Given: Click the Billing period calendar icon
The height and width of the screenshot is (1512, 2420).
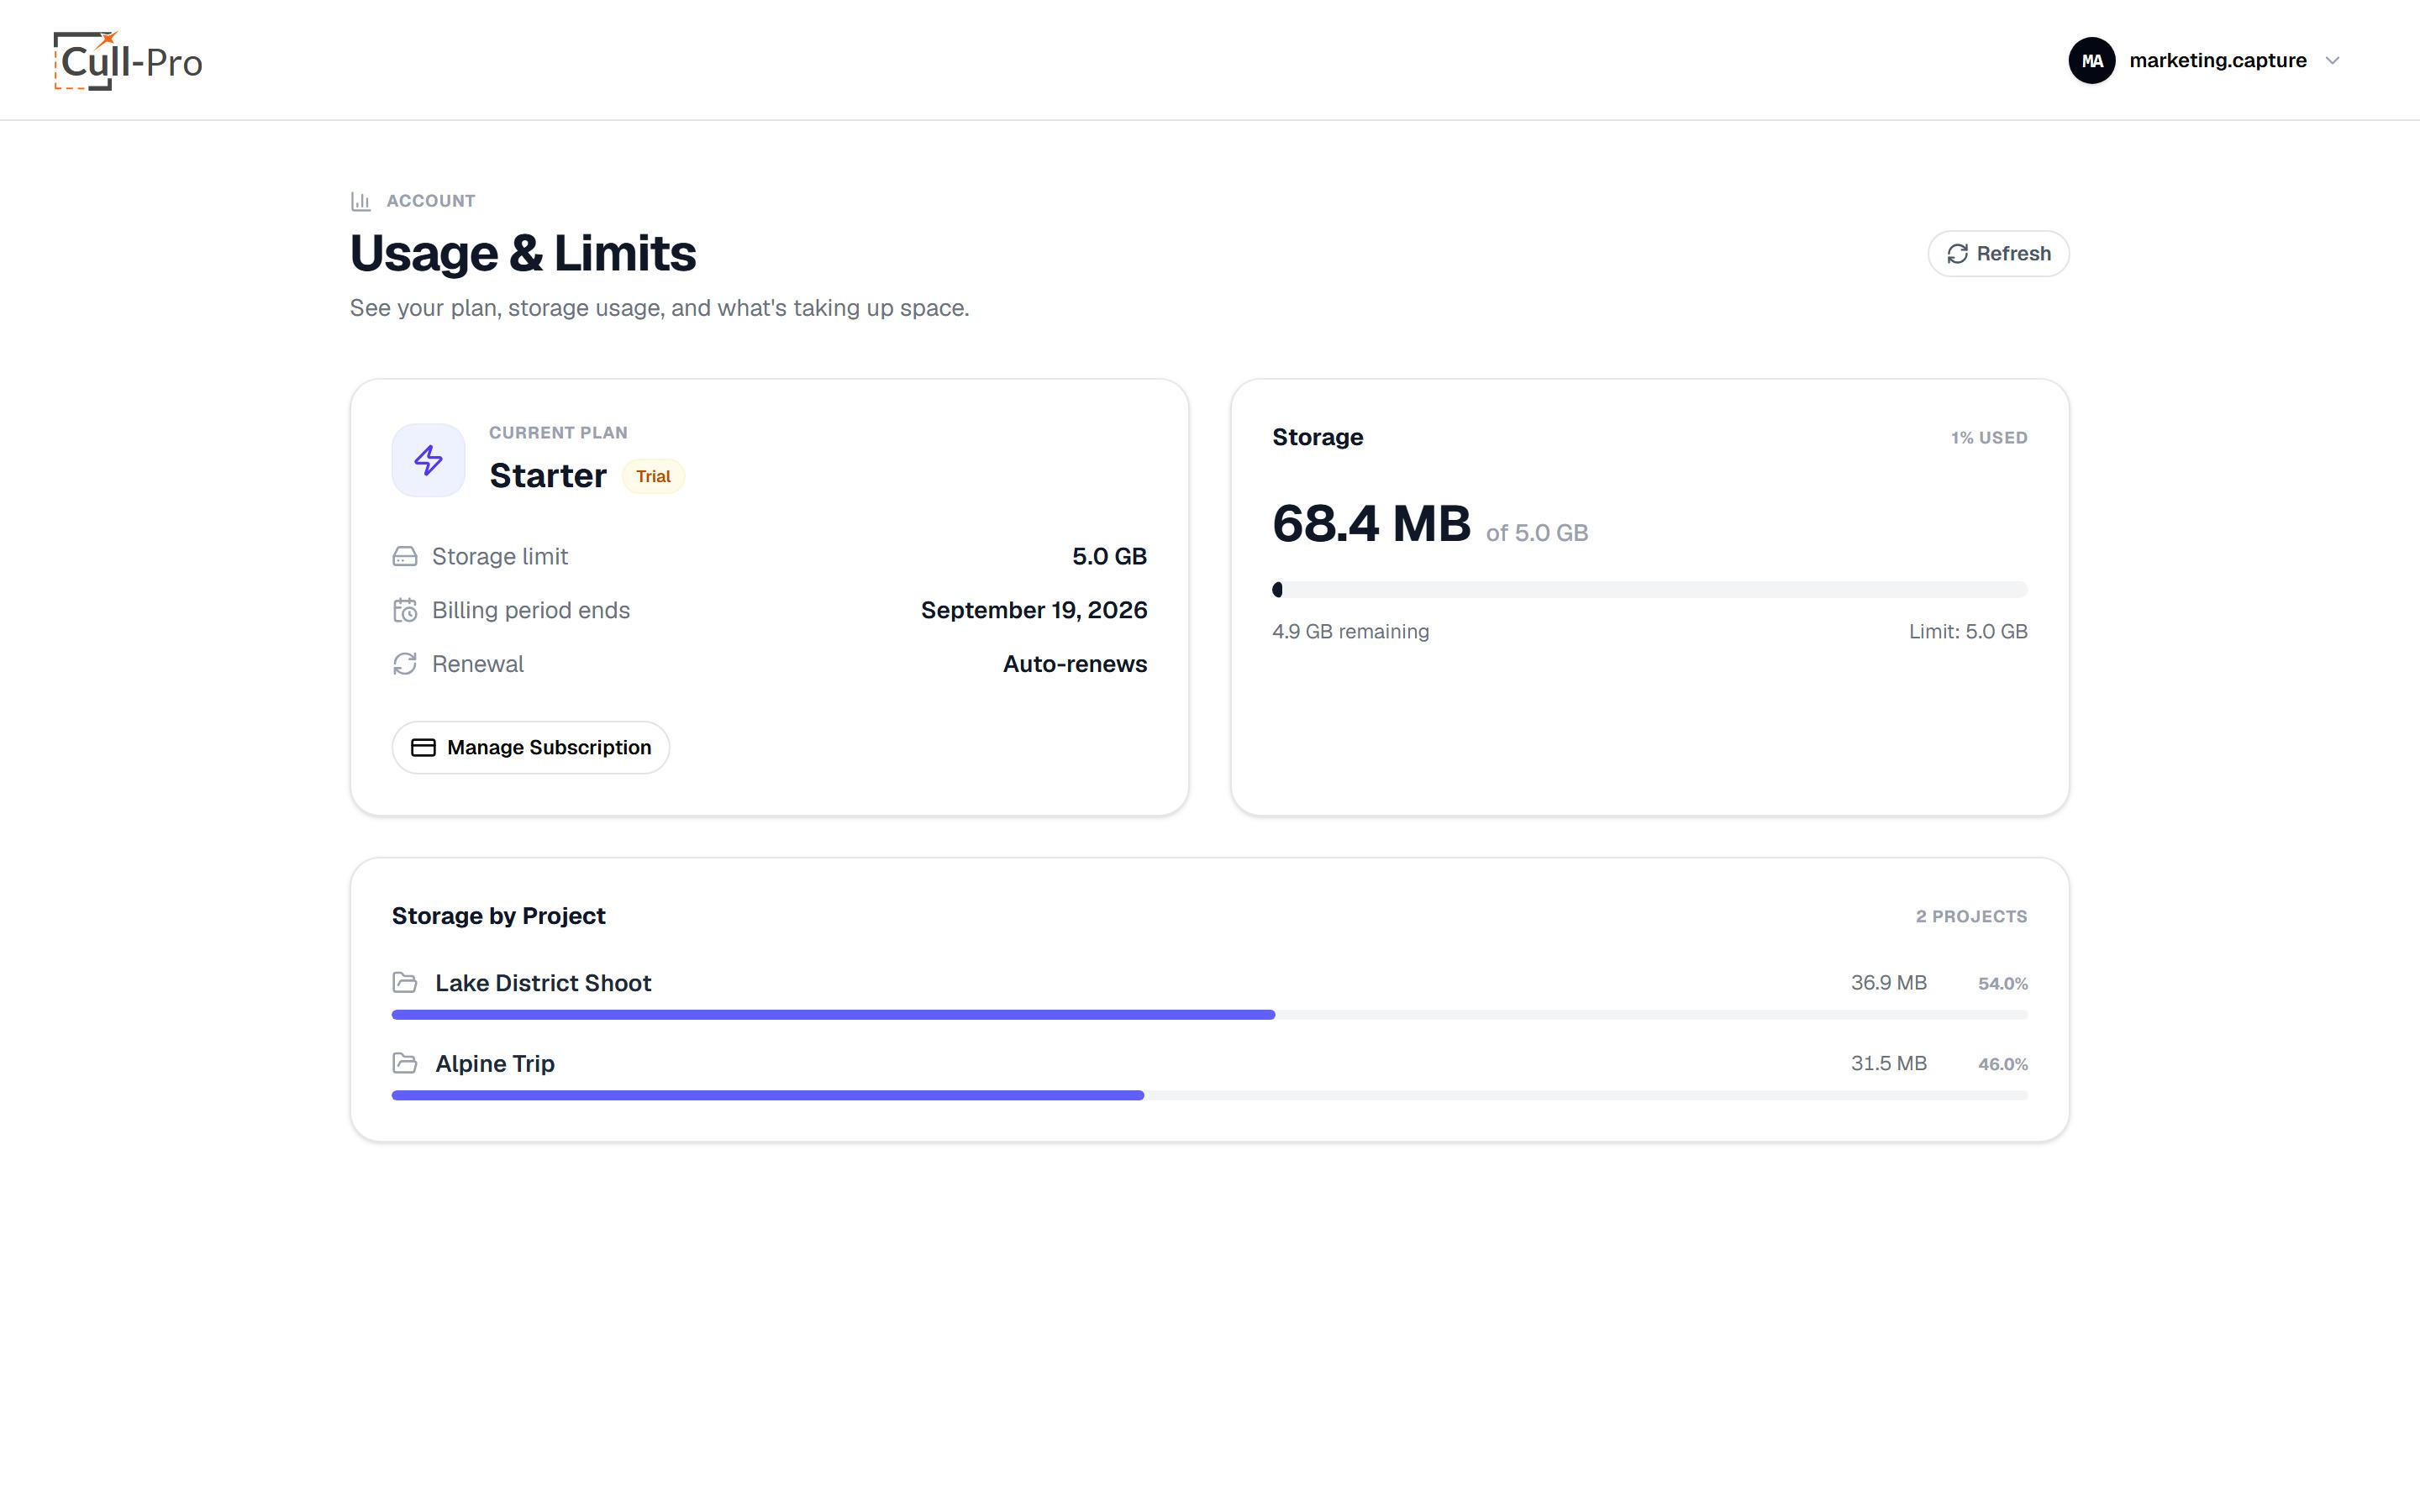Looking at the screenshot, I should (x=405, y=610).
